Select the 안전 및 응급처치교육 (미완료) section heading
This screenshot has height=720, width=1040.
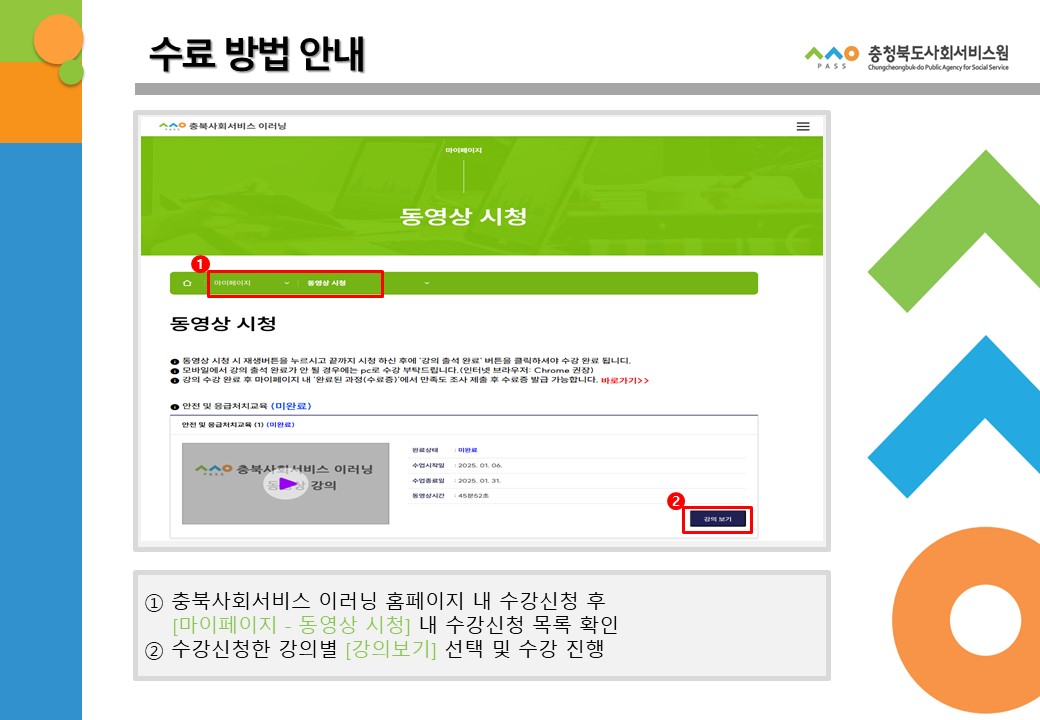pyautogui.click(x=241, y=406)
